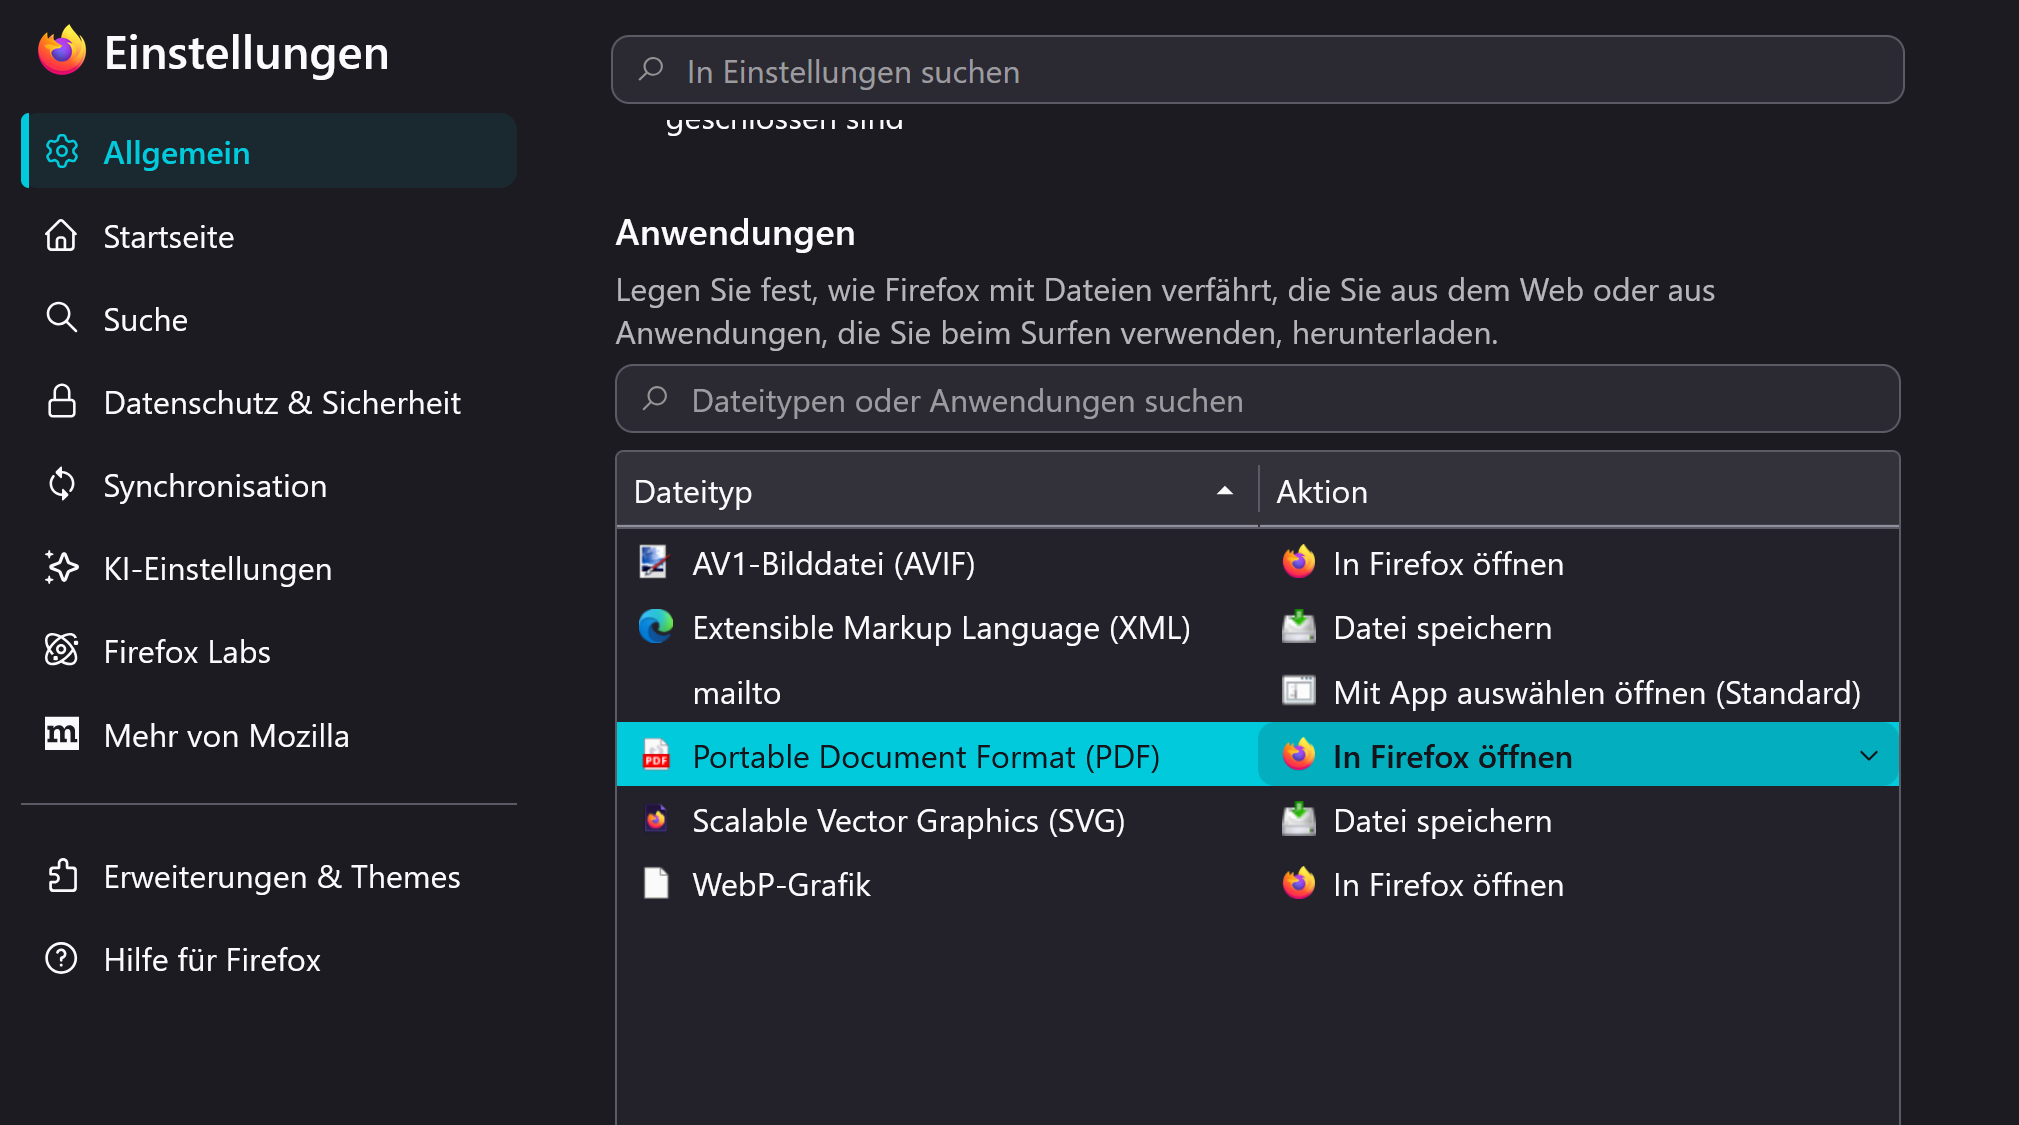Select the mailto row
Screen dimensions: 2019x1125
coord(1257,691)
